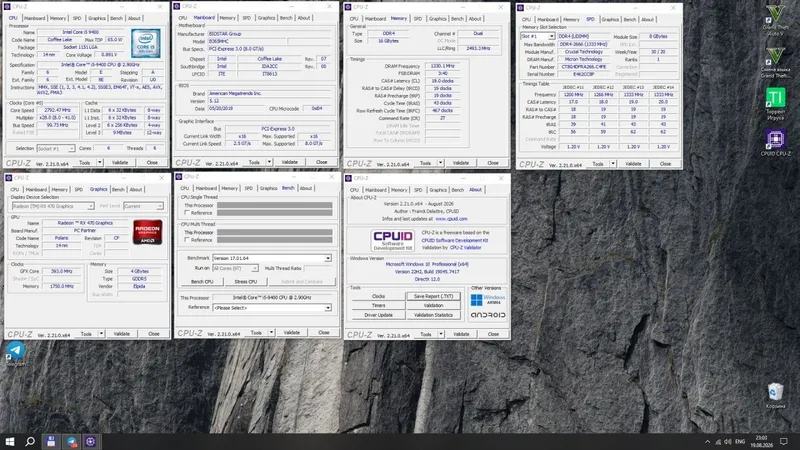800x450 pixels.
Task: Open the Please Select reference dropdown
Action: pos(328,308)
